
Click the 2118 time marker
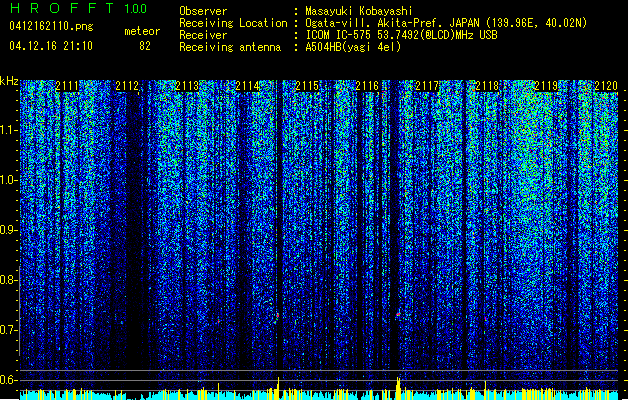pyautogui.click(x=487, y=86)
